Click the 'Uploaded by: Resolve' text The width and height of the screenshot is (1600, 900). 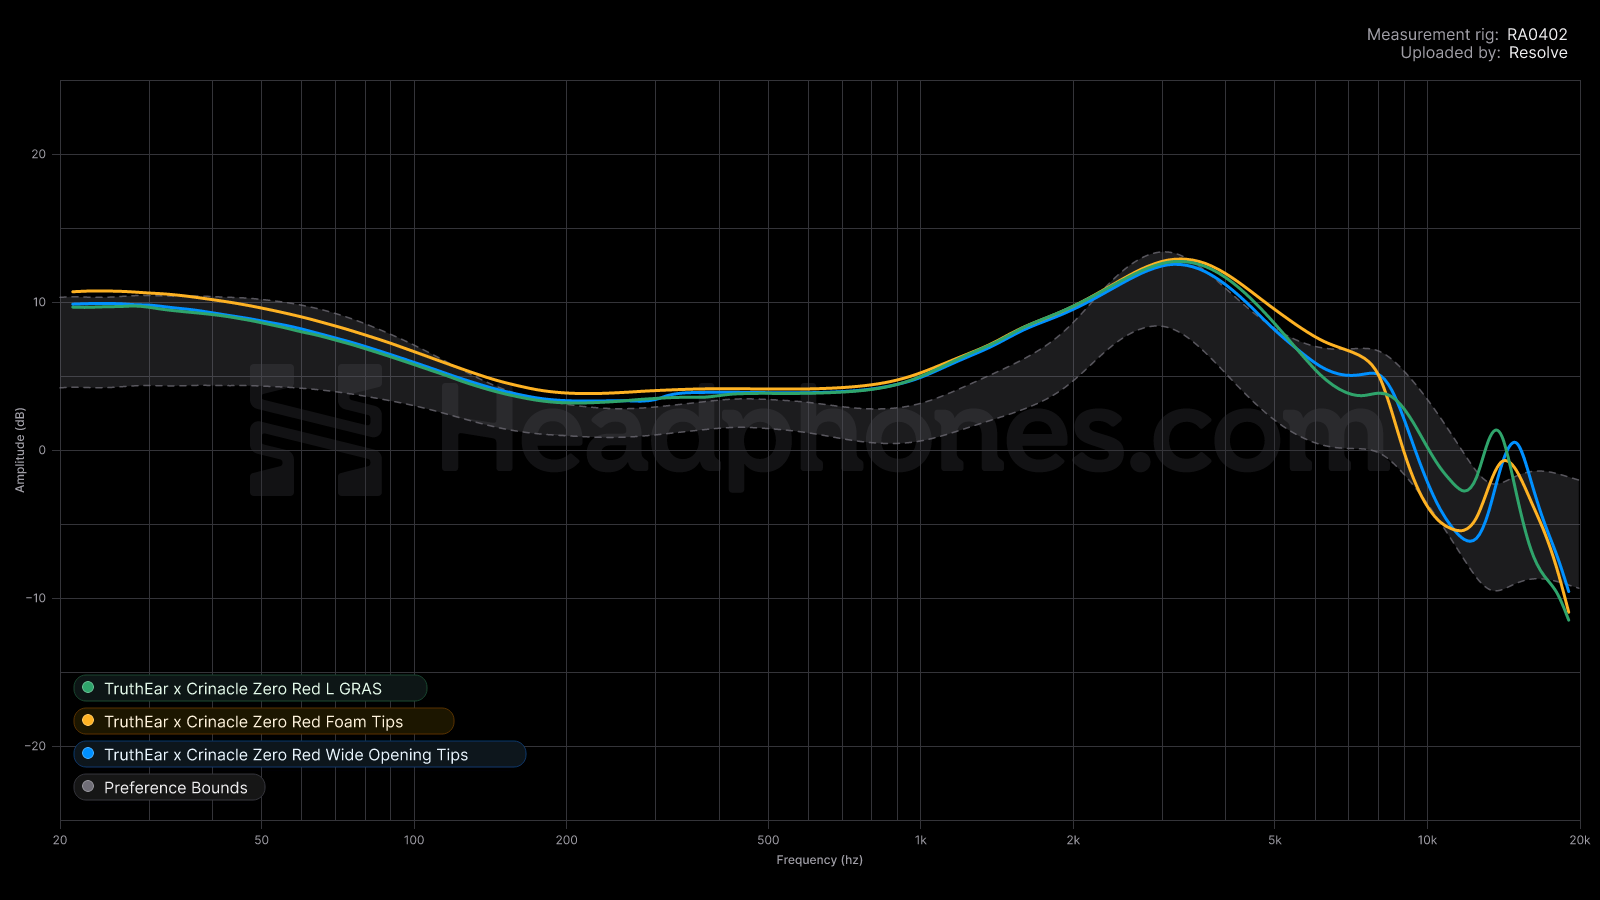[1484, 53]
